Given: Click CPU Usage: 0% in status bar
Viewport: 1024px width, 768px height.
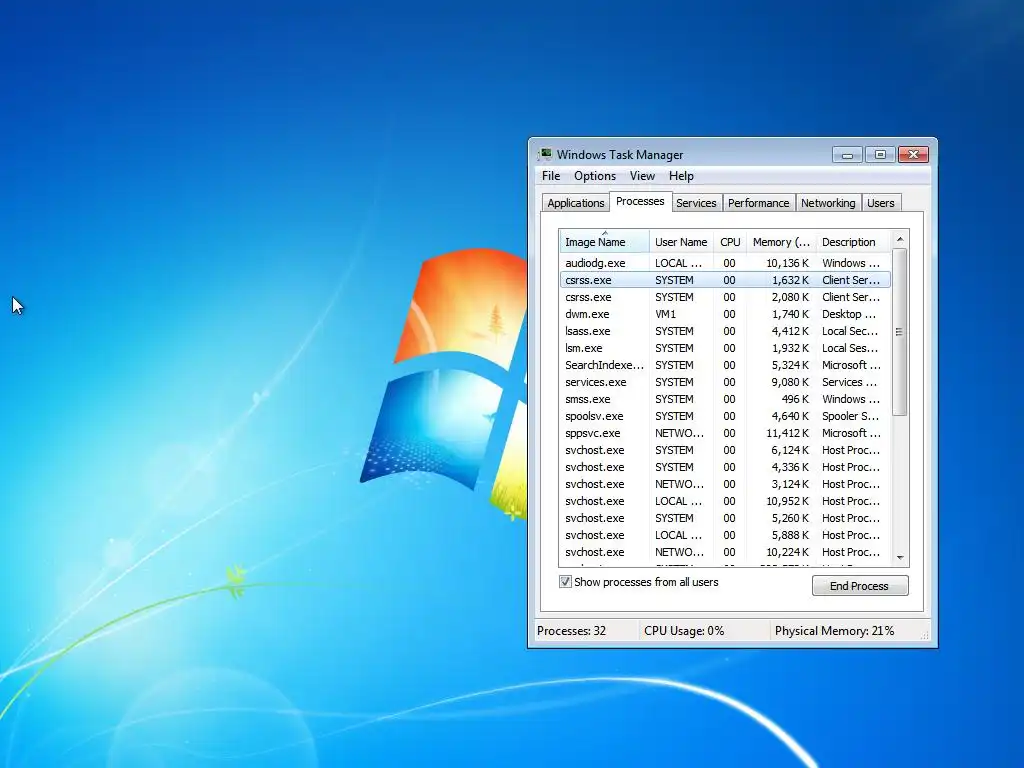Looking at the screenshot, I should [x=684, y=631].
